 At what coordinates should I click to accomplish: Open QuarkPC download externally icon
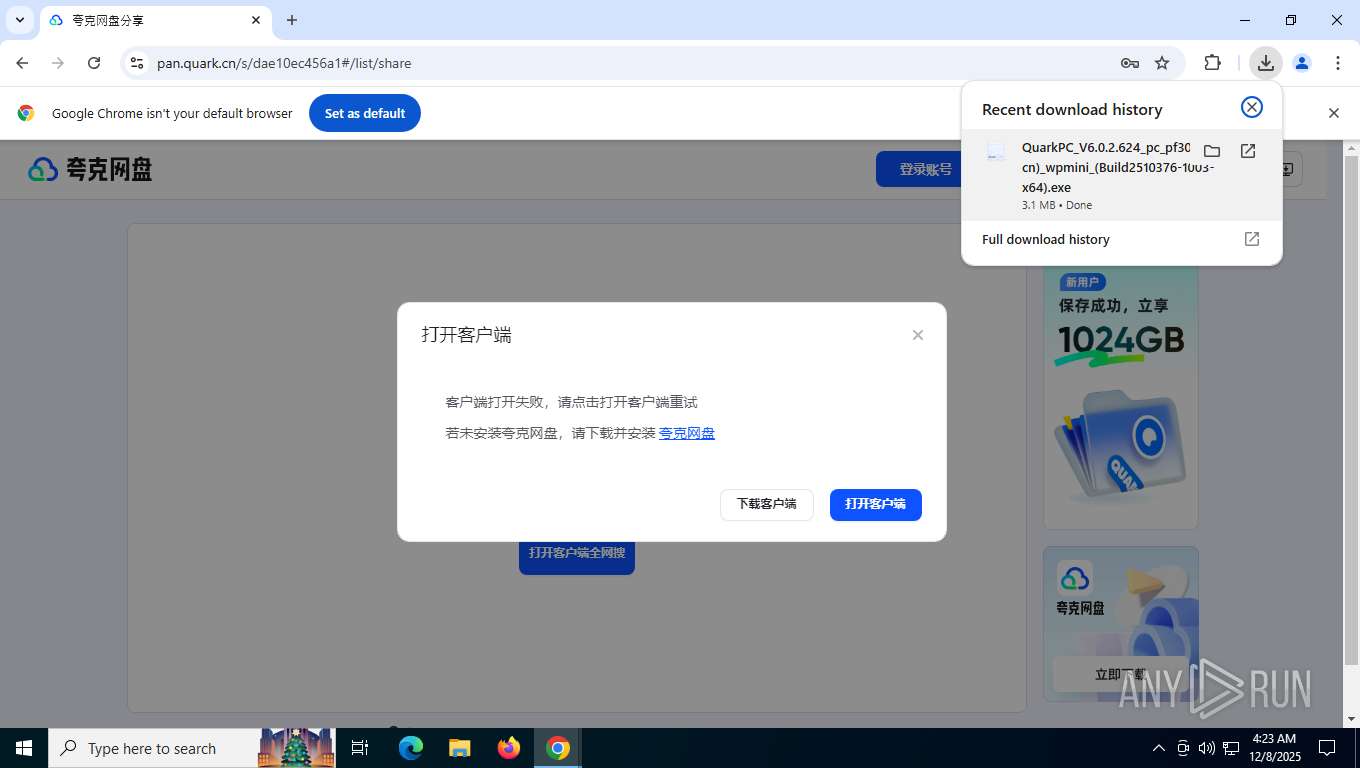1248,151
